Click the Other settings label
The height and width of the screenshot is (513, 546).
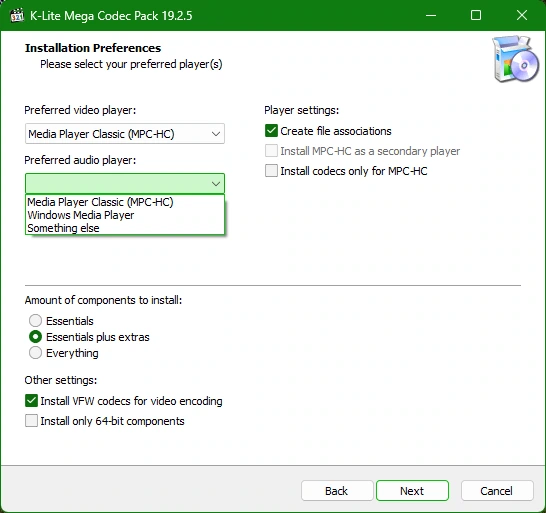click(x=61, y=380)
